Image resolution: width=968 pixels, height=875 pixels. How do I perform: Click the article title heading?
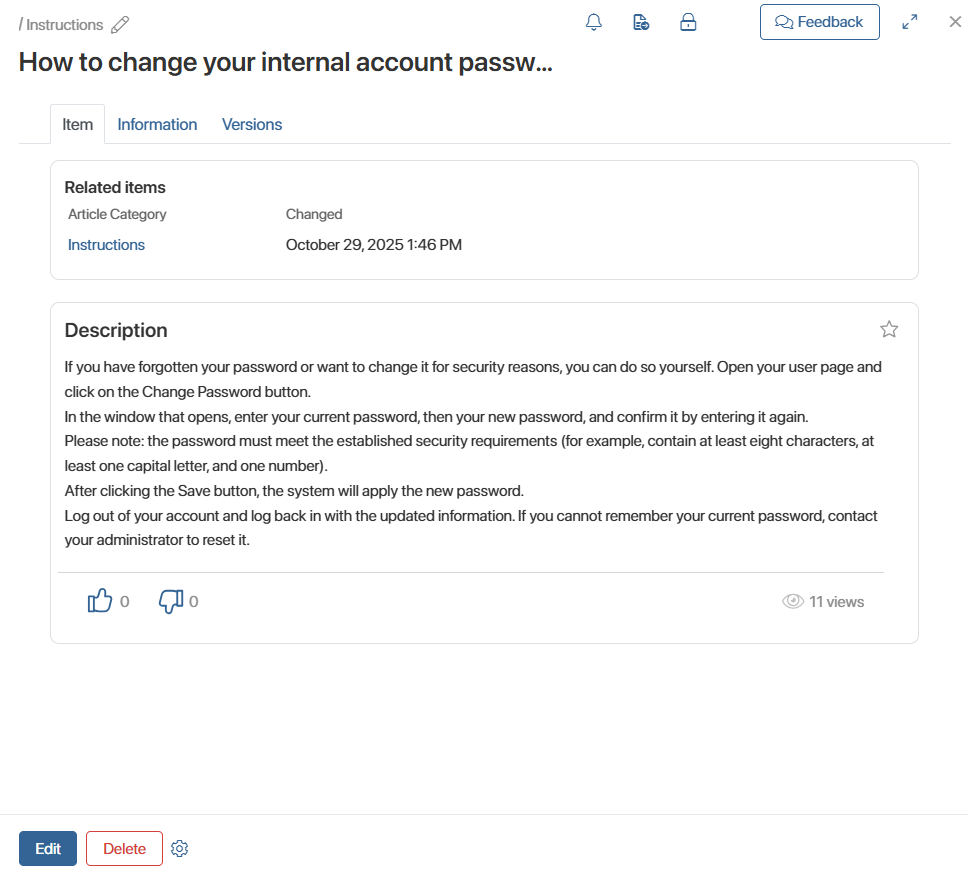(285, 62)
